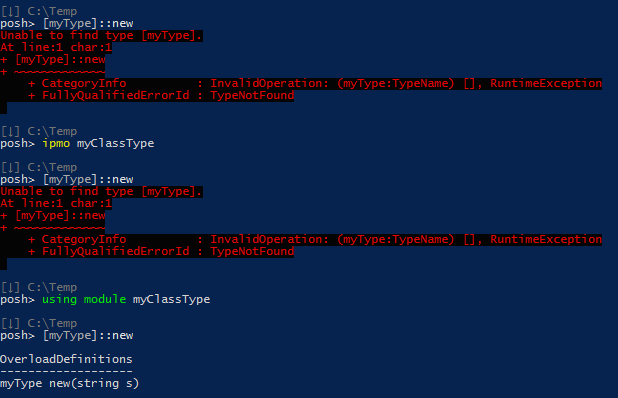This screenshot has width=618, height=398.
Task: Click the first [myType]::new command text
Action: click(88, 24)
